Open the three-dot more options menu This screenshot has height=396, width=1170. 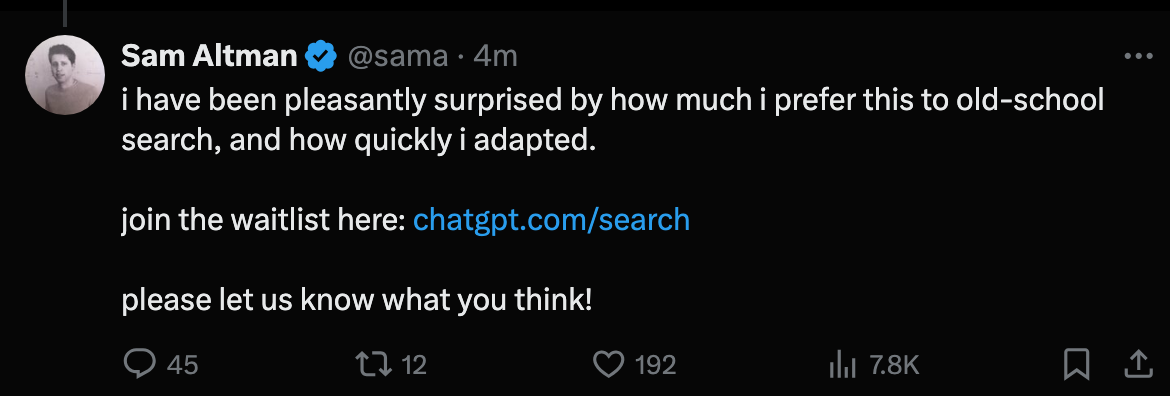pos(1139,57)
